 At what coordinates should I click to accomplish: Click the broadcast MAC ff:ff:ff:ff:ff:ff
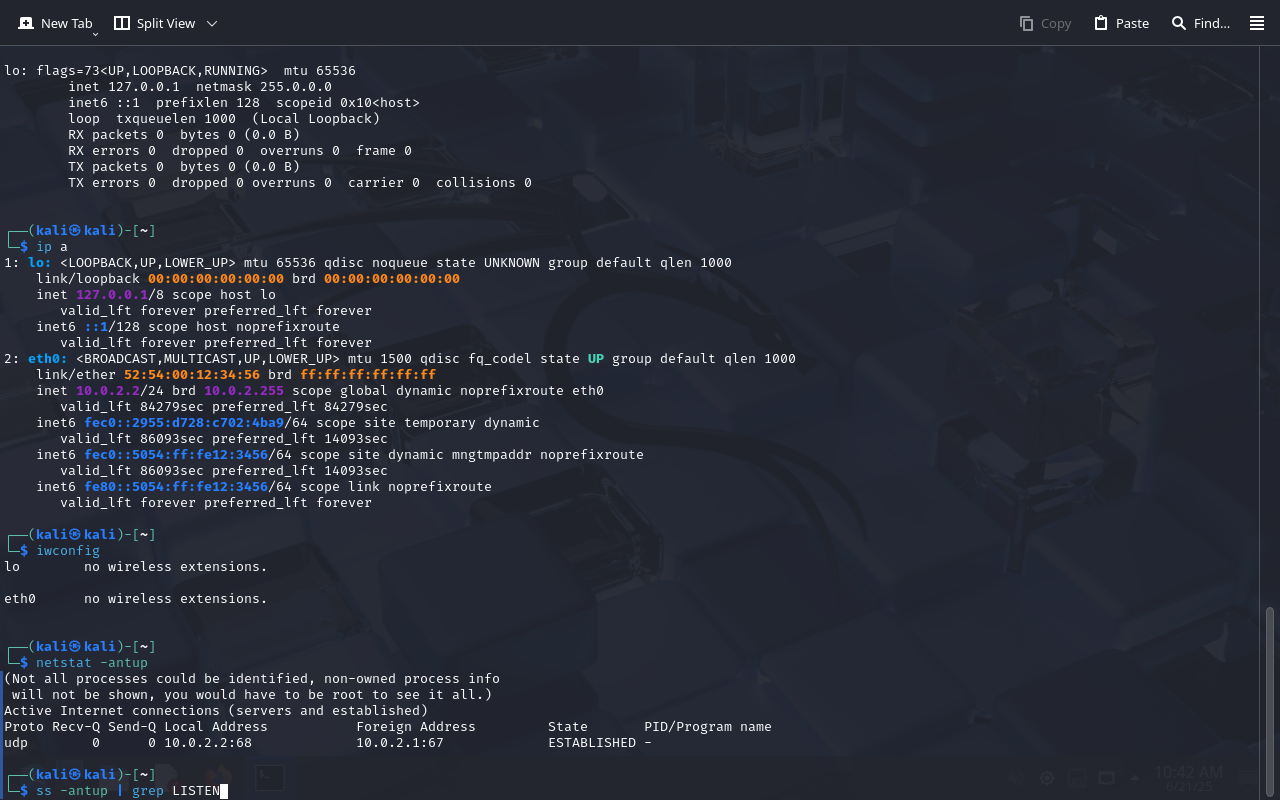[368, 375]
